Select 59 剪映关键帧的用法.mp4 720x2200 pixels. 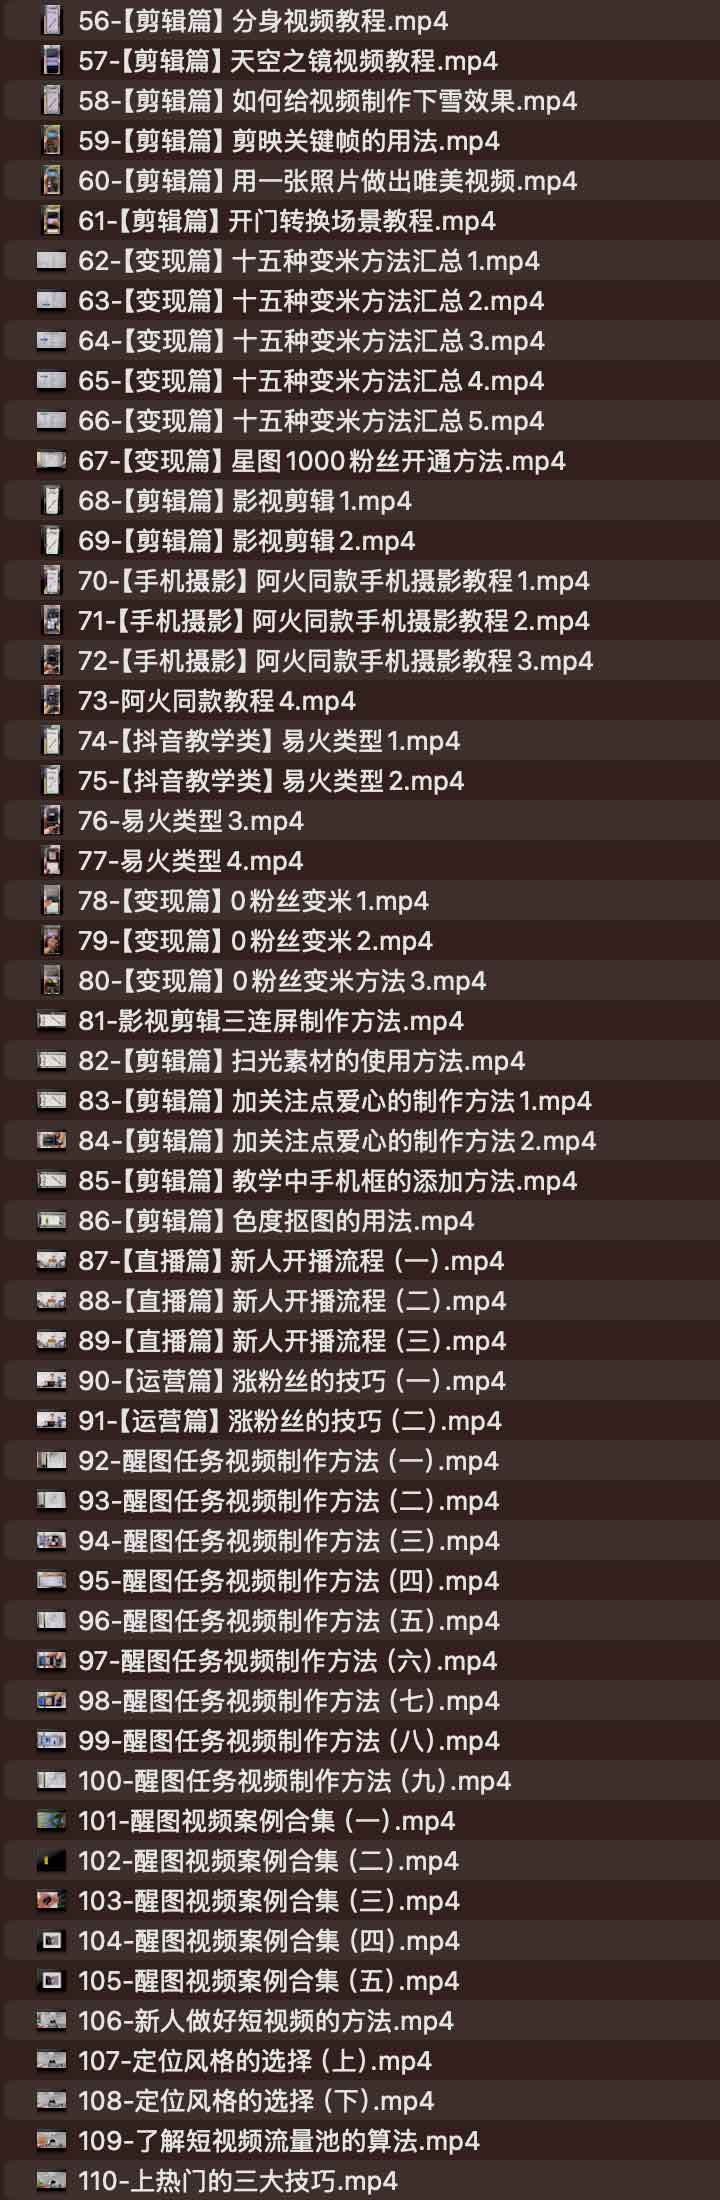click(360, 140)
